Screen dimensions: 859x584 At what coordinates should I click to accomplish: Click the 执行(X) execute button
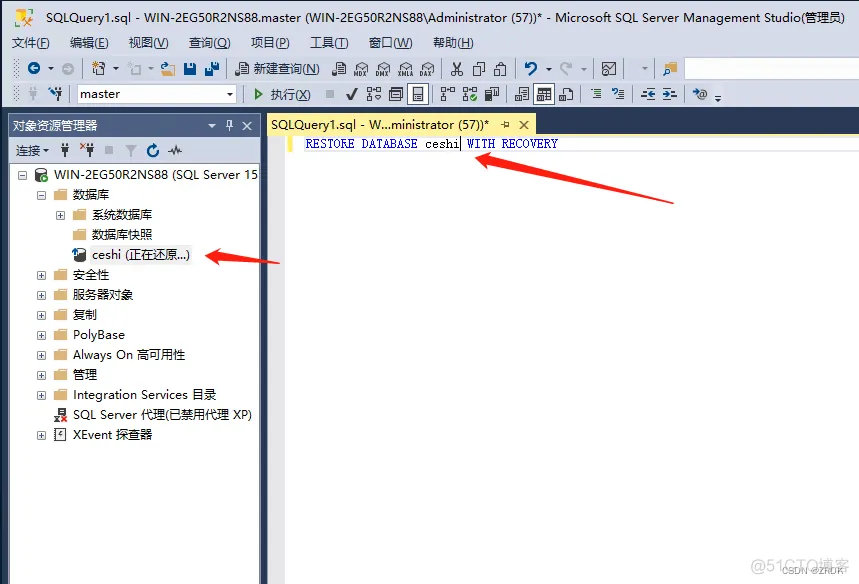tap(282, 94)
